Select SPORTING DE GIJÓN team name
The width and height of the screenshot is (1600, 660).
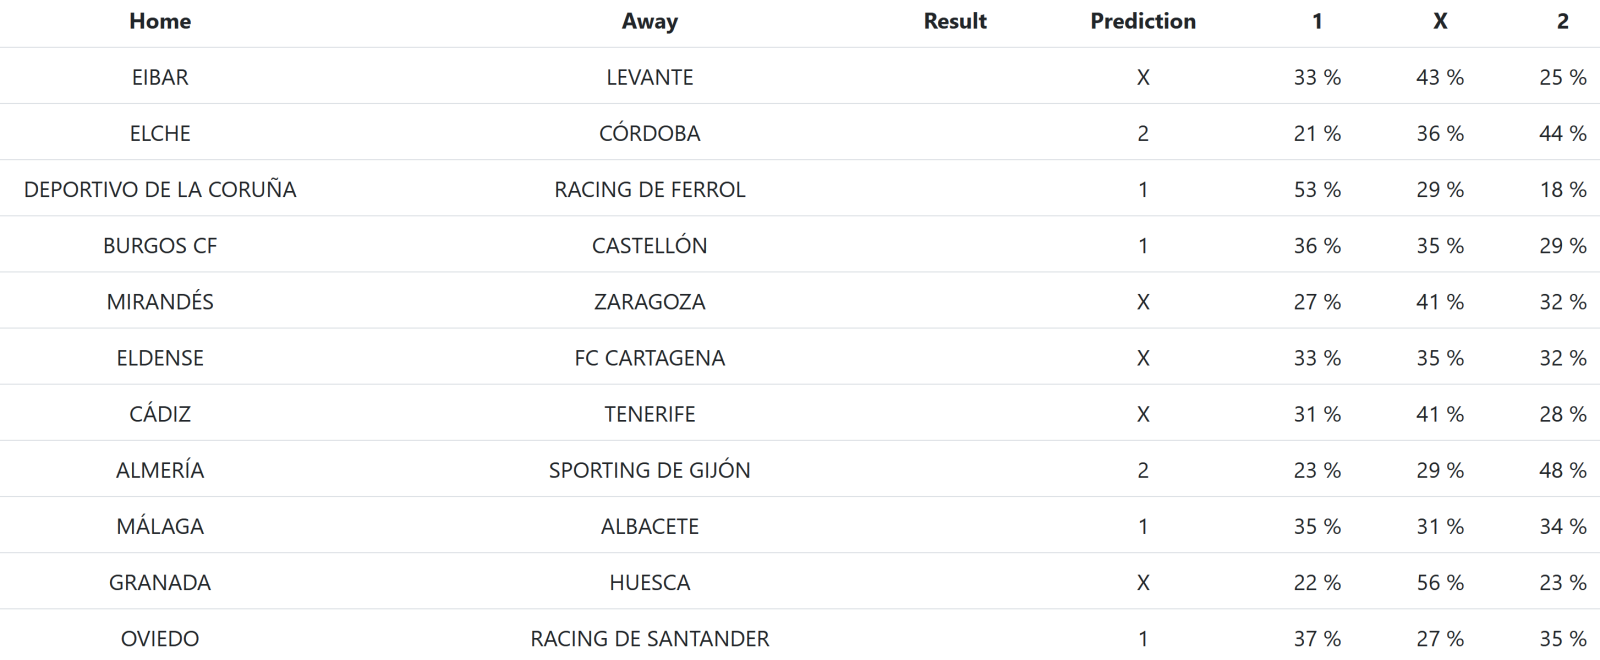pyautogui.click(x=649, y=469)
